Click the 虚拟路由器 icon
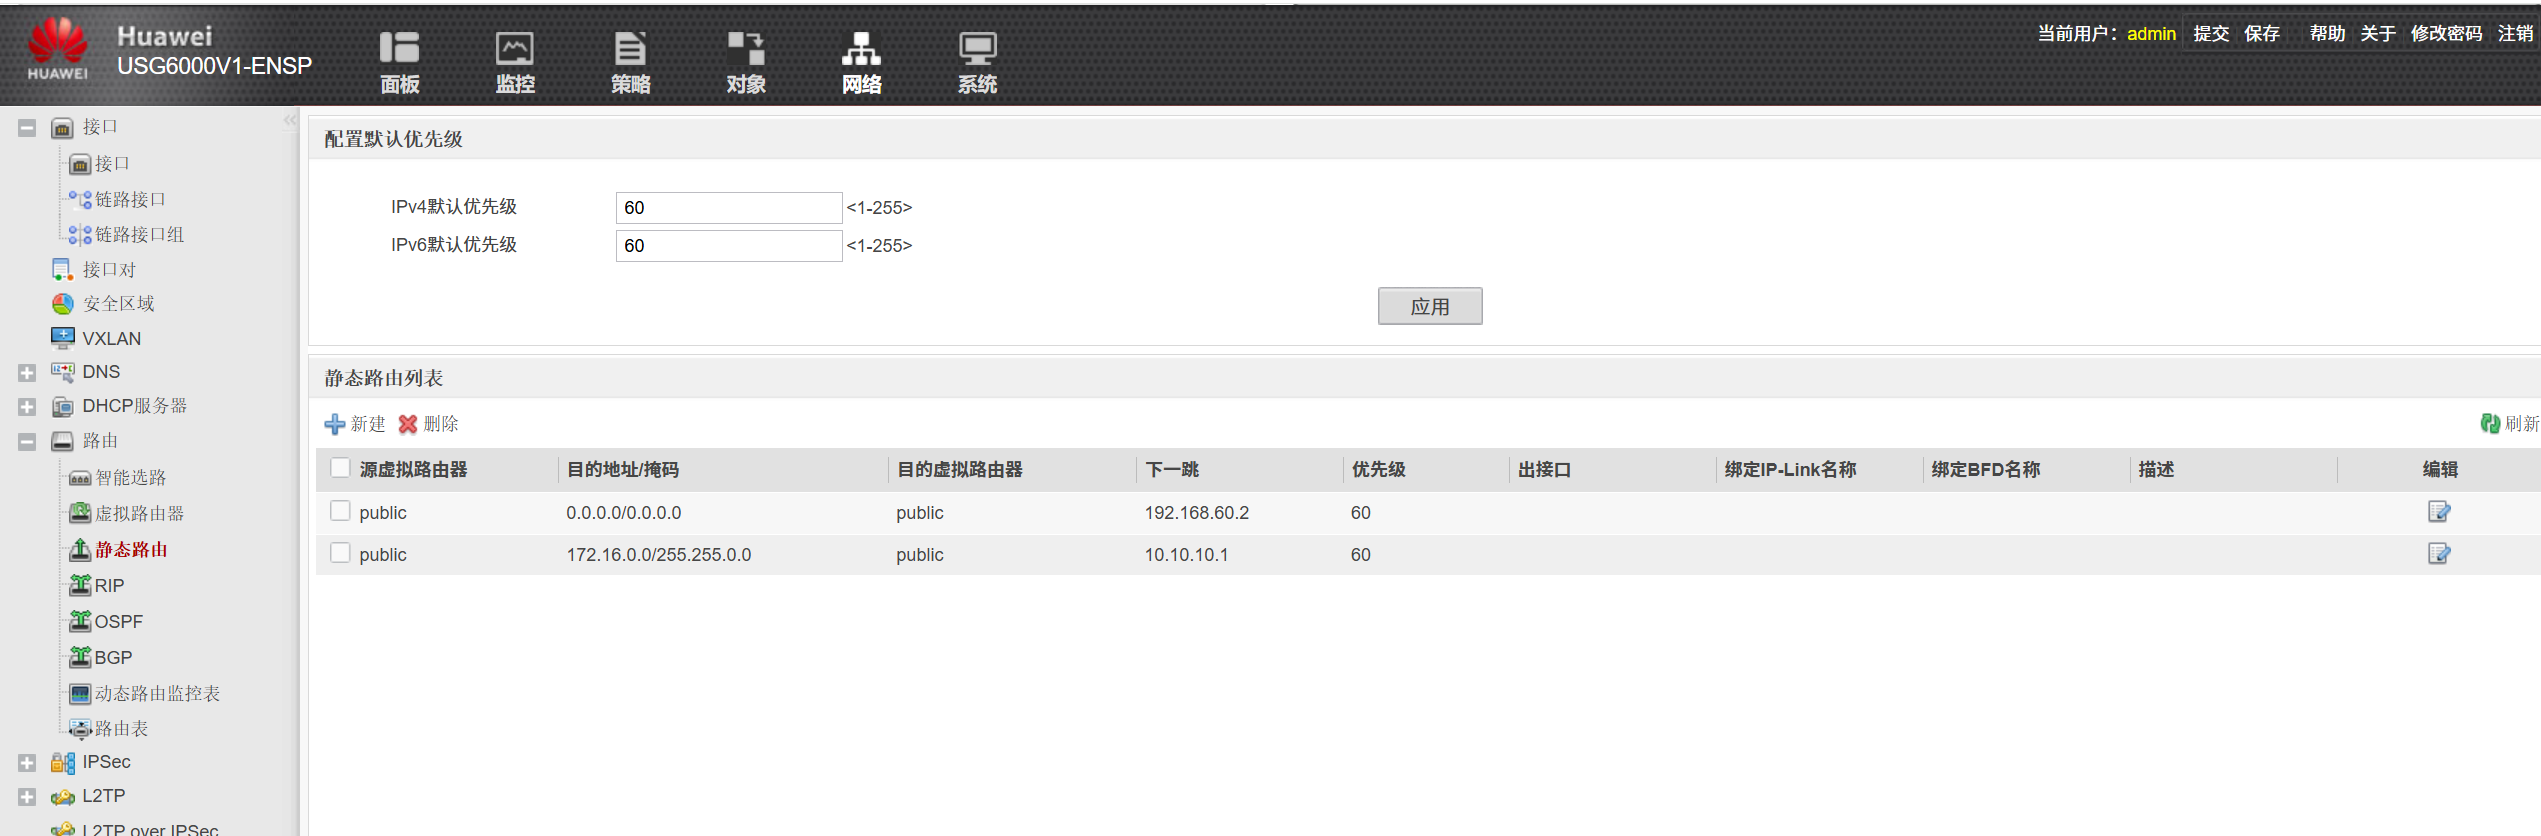The image size is (2541, 836). (x=80, y=513)
